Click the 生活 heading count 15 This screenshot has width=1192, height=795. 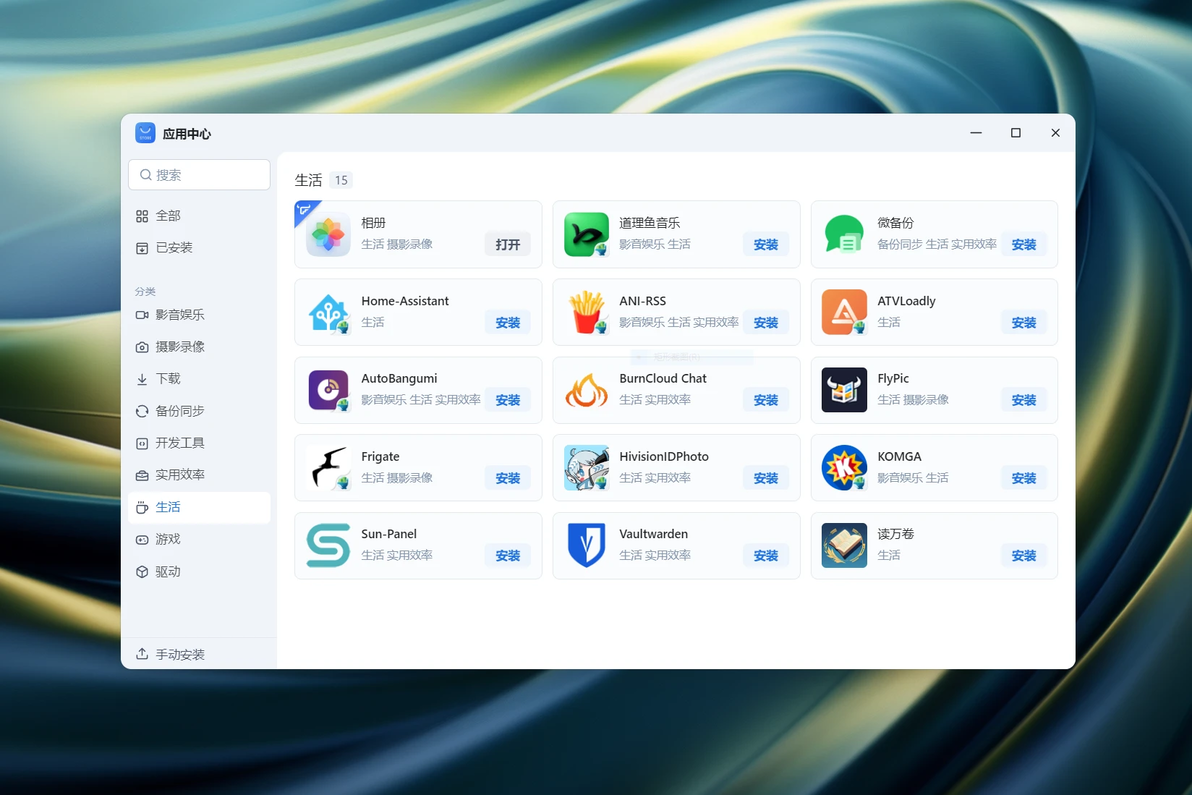[x=341, y=180]
